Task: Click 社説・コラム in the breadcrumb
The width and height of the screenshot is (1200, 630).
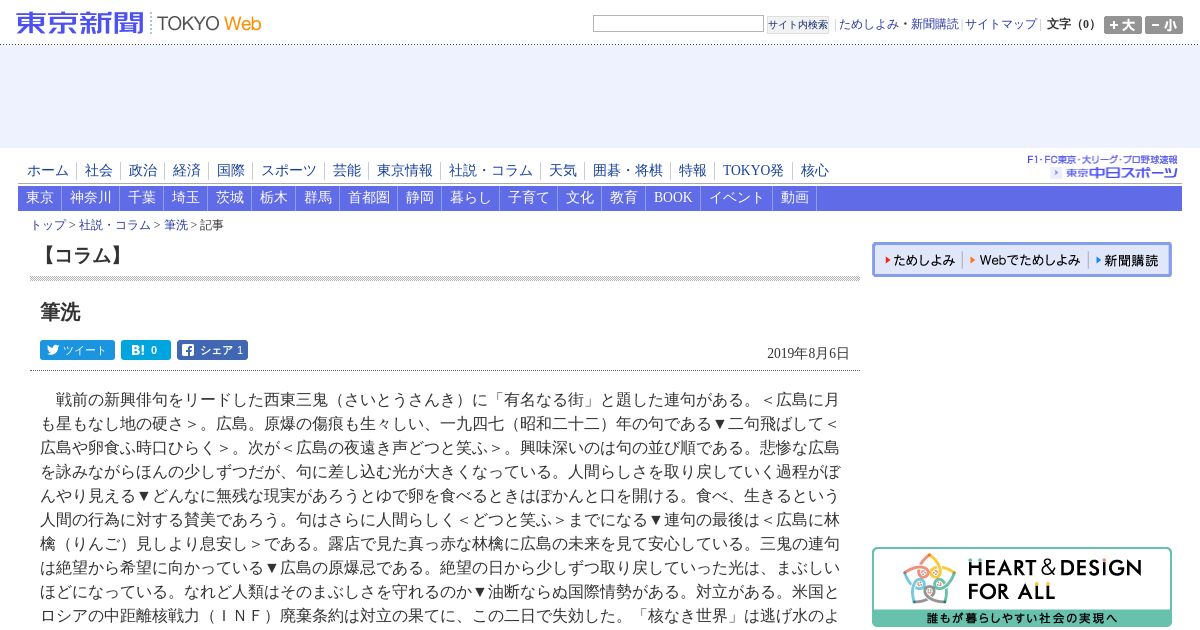Action: (x=115, y=225)
